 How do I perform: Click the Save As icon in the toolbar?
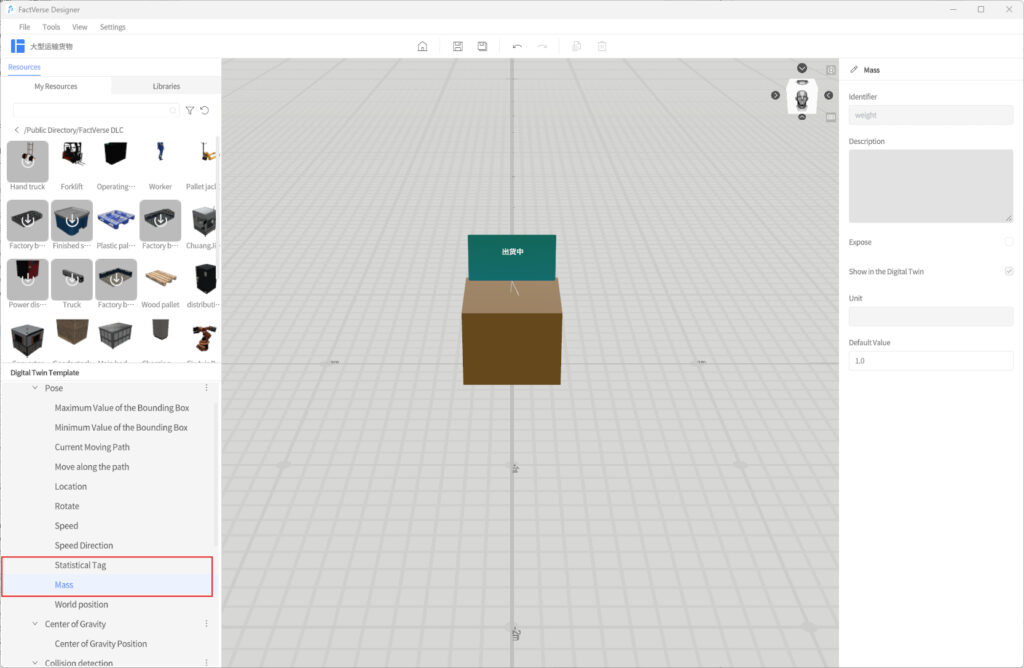coord(482,46)
